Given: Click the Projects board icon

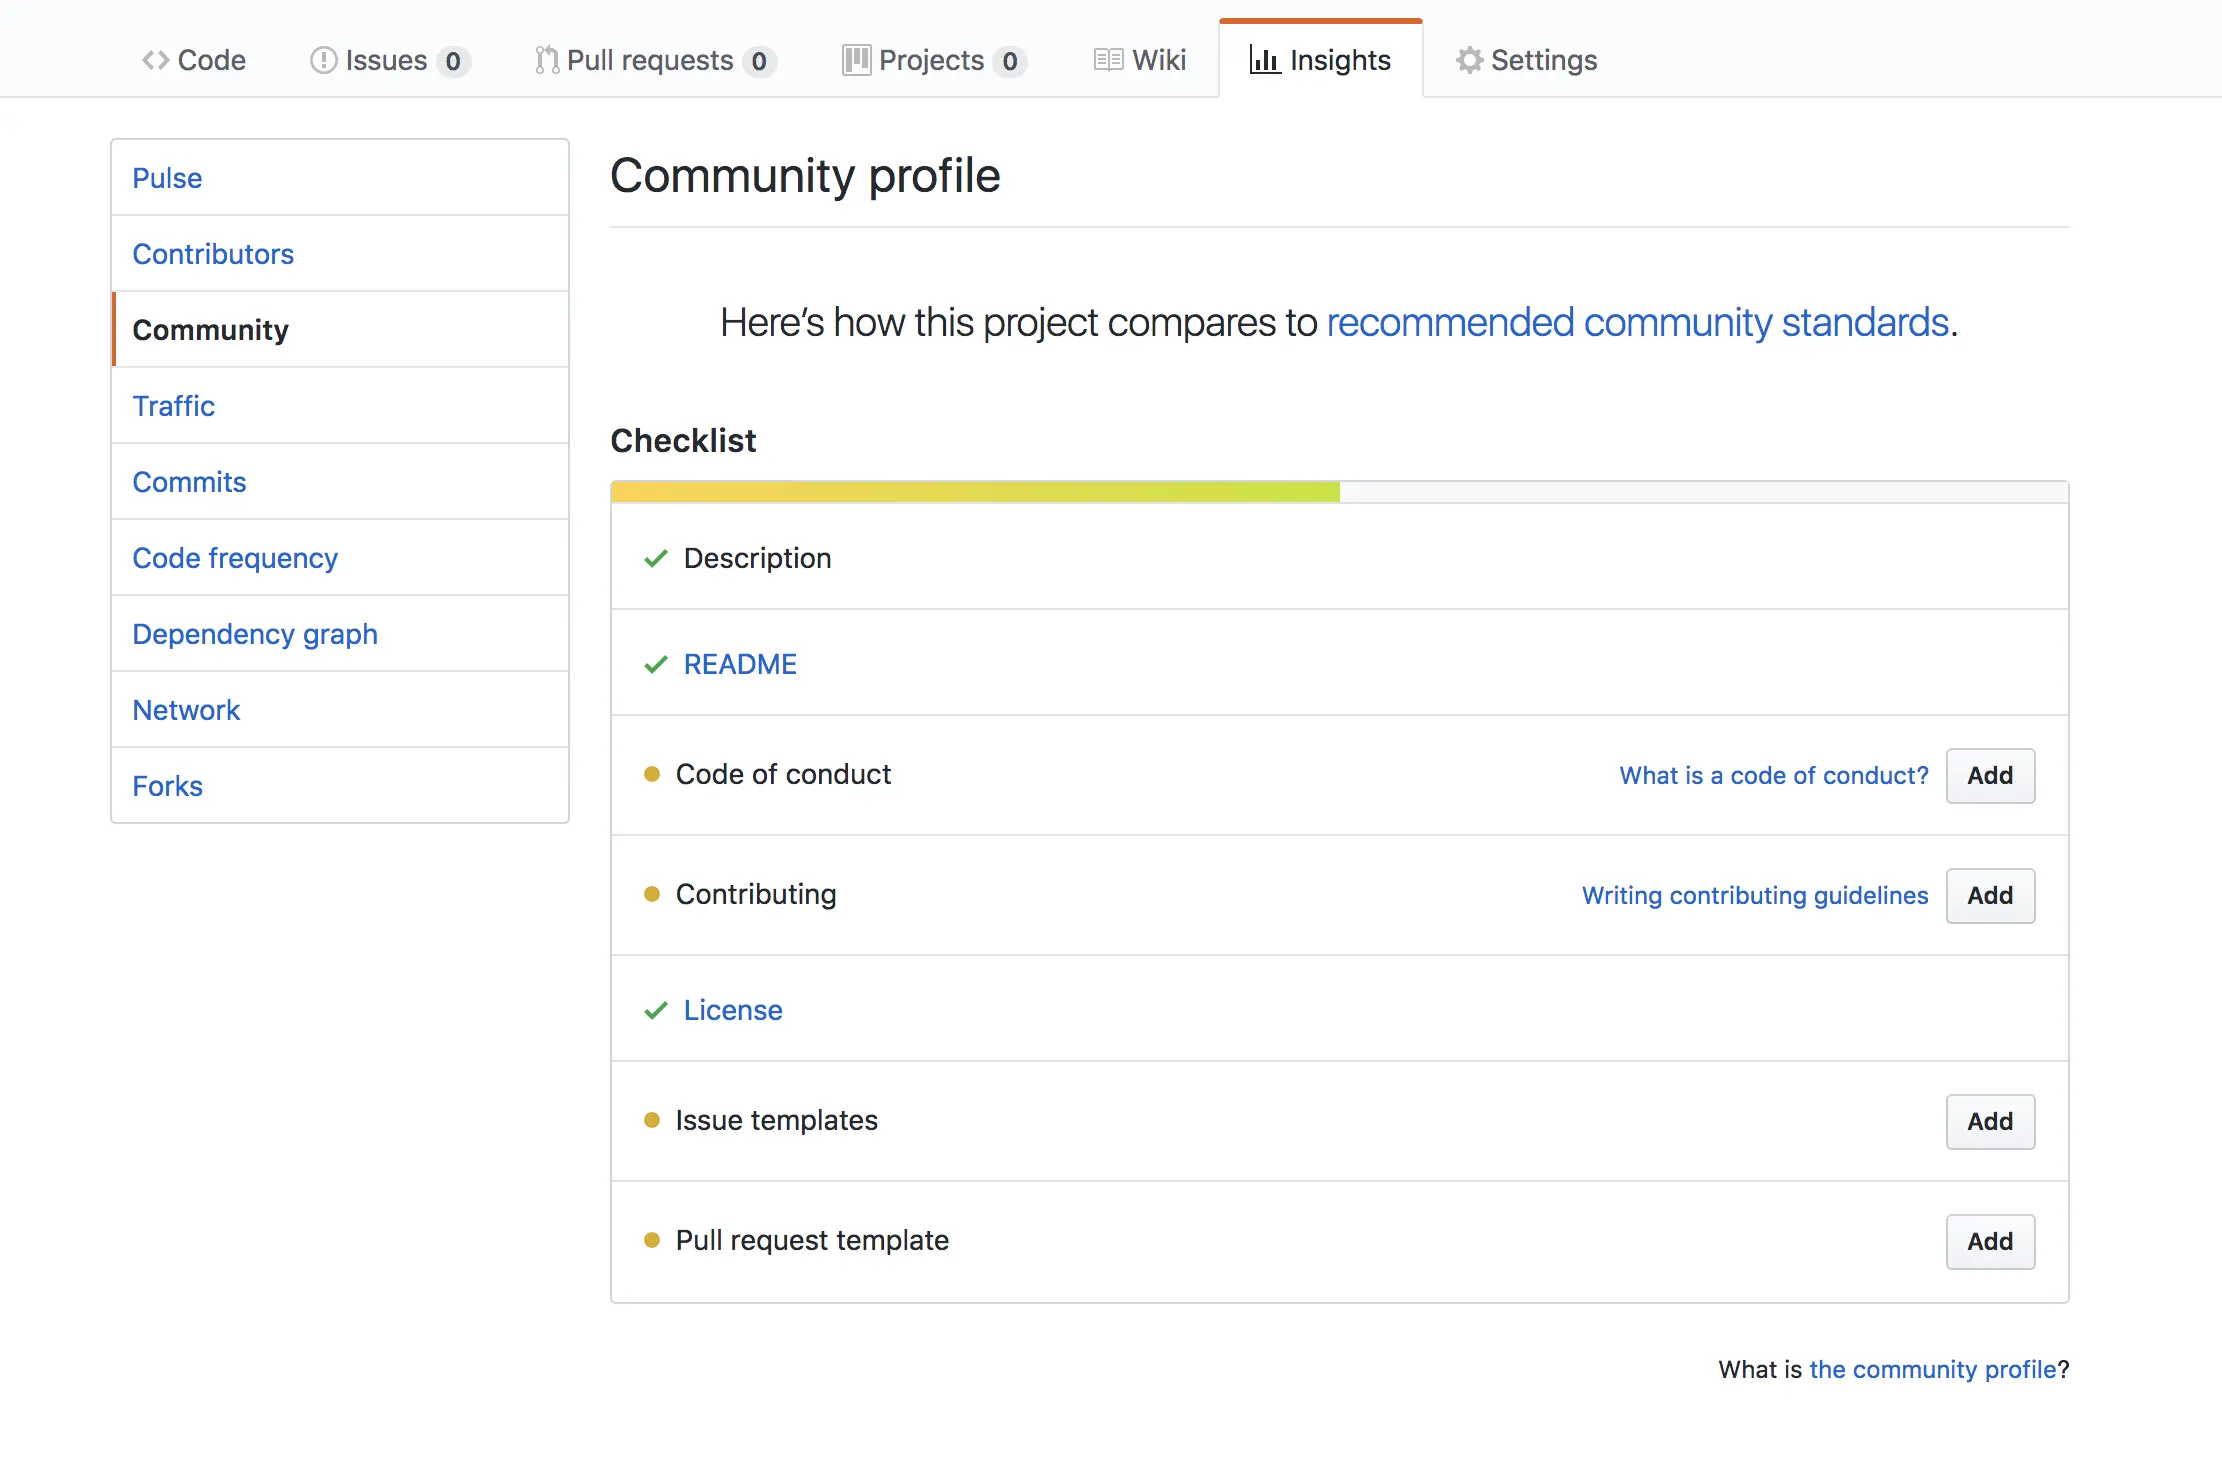Looking at the screenshot, I should click(856, 60).
